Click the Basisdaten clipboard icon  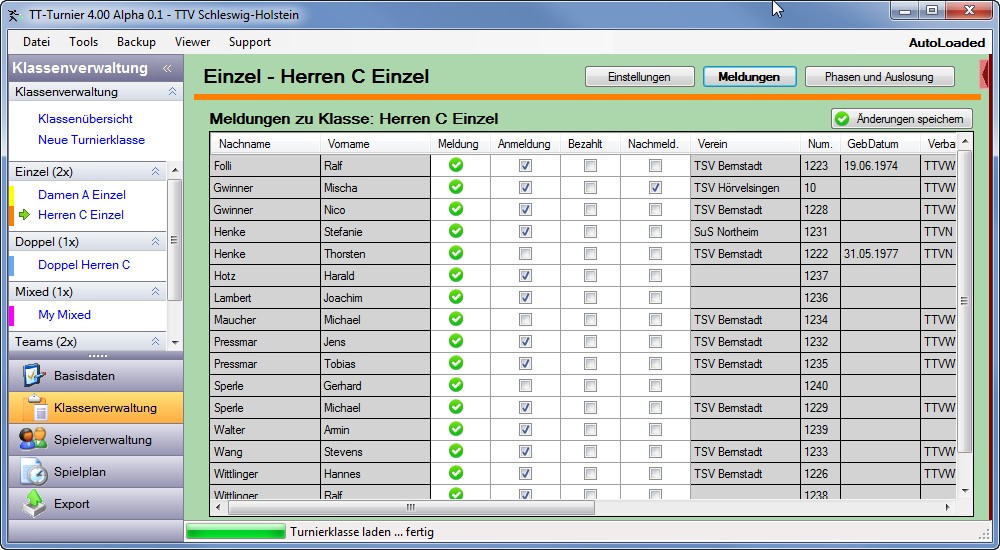pyautogui.click(x=35, y=376)
